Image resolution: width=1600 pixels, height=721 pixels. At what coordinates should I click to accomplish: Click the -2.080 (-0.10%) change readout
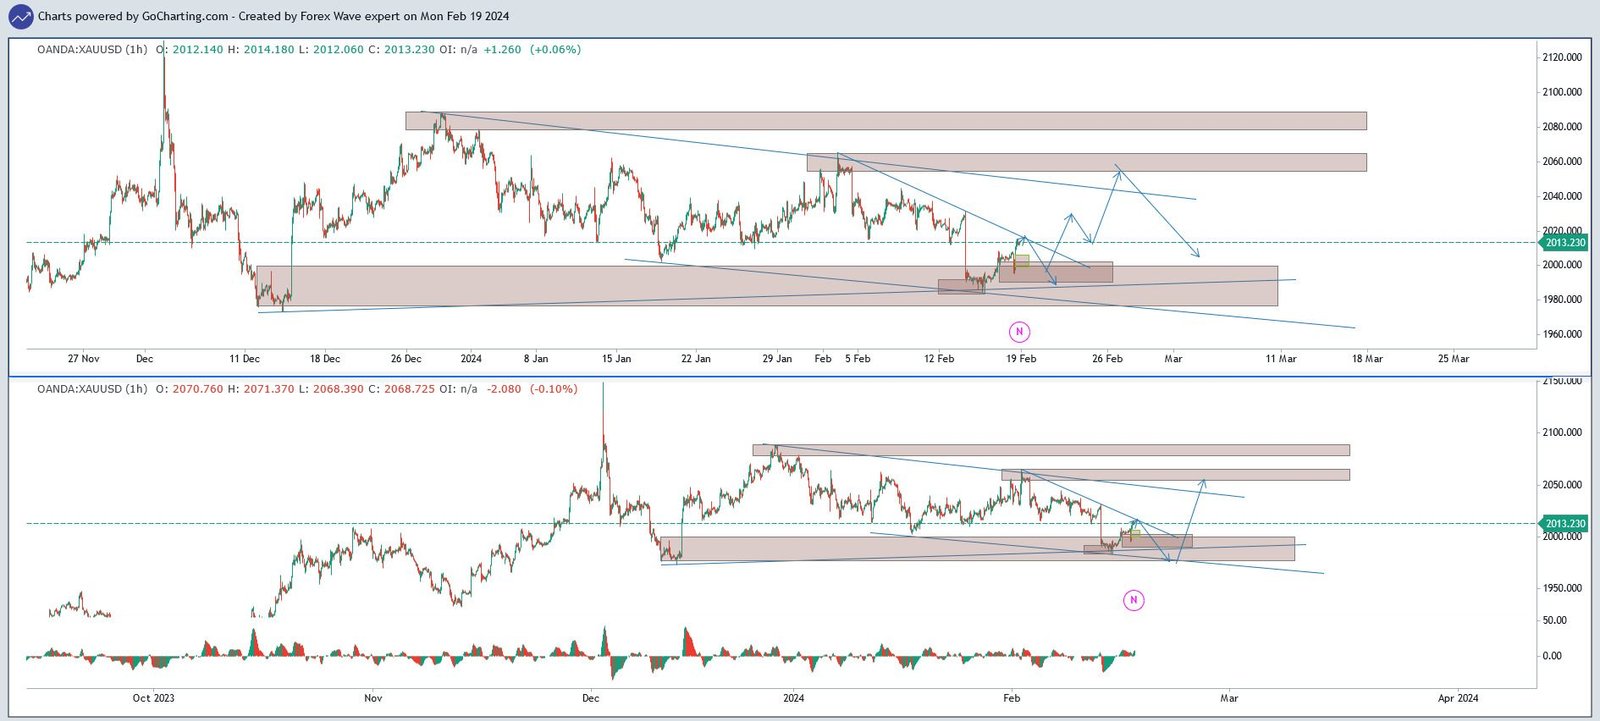[532, 389]
